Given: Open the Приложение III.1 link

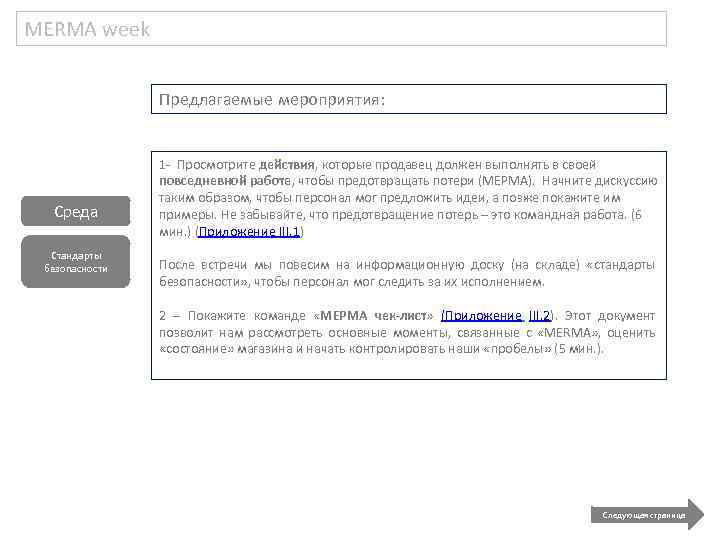Looking at the screenshot, I should tap(249, 232).
